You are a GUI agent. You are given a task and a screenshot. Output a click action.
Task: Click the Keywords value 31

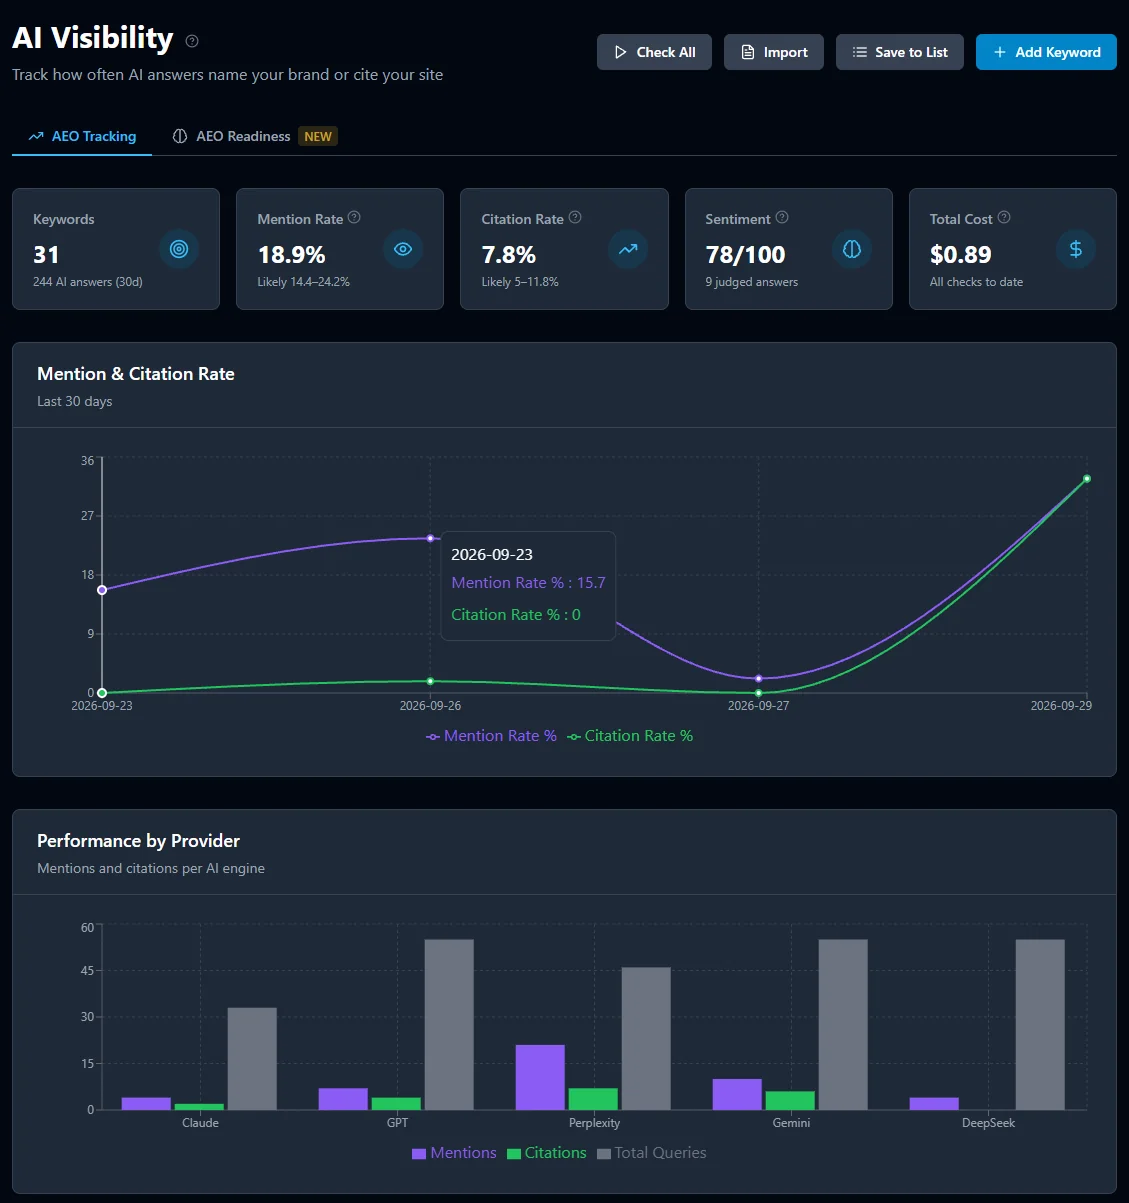46,255
